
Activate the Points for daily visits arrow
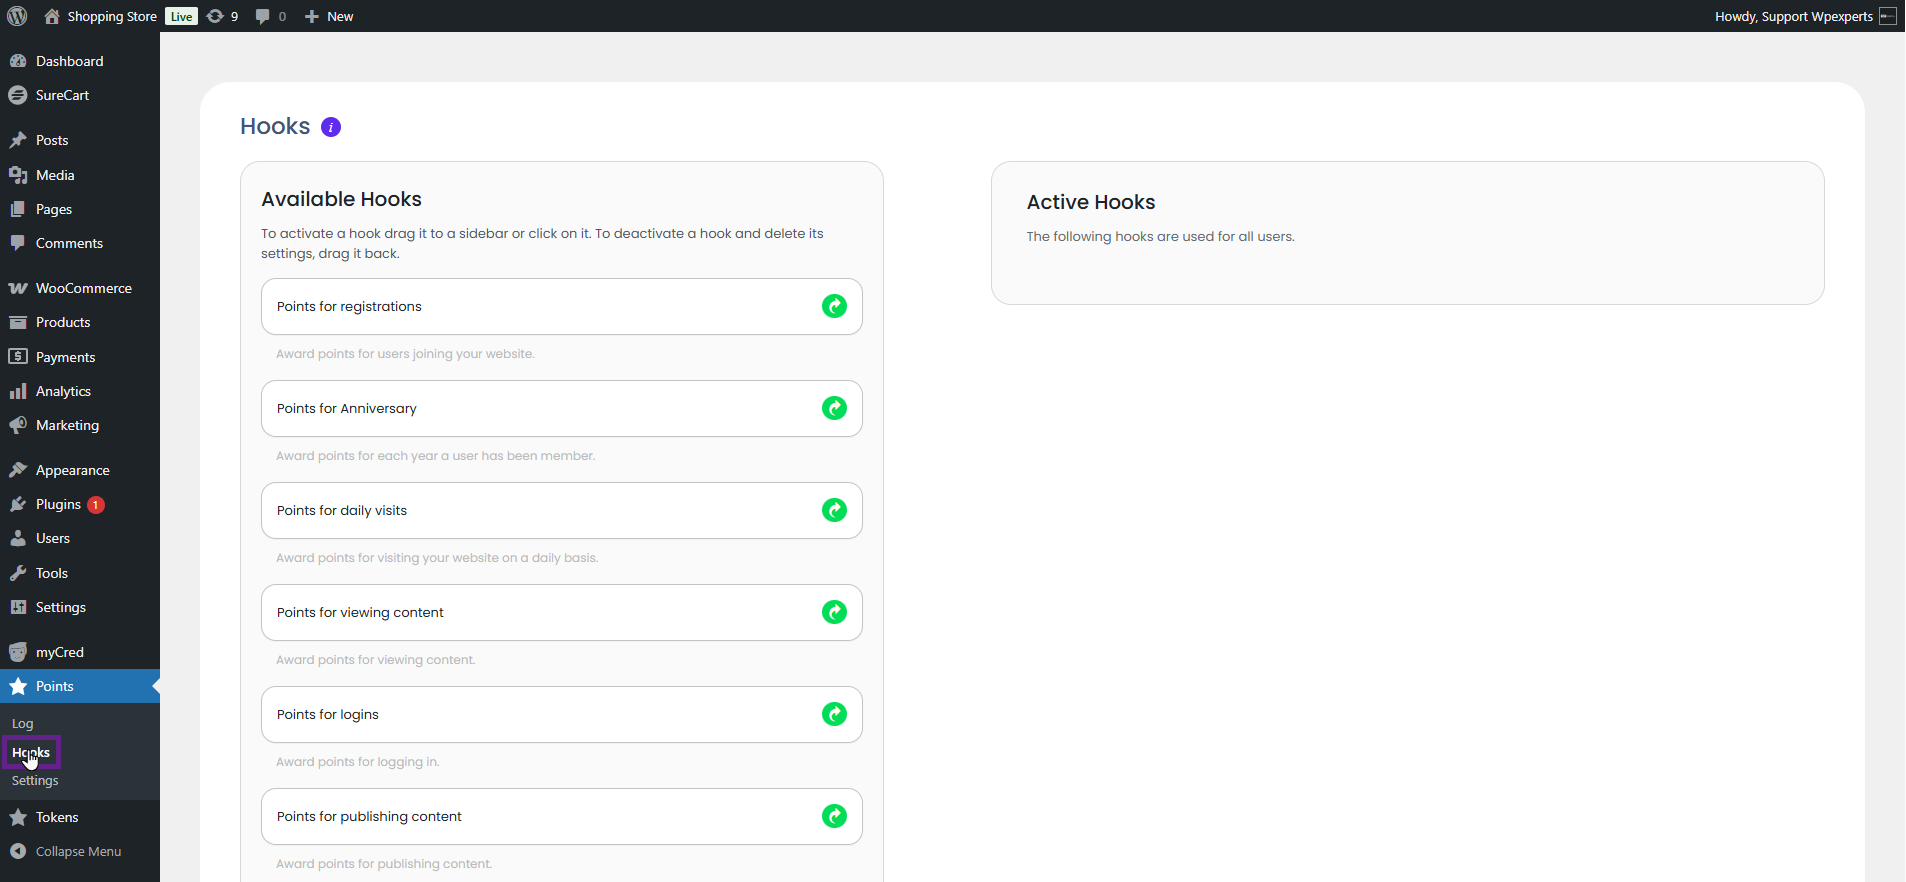(x=834, y=510)
